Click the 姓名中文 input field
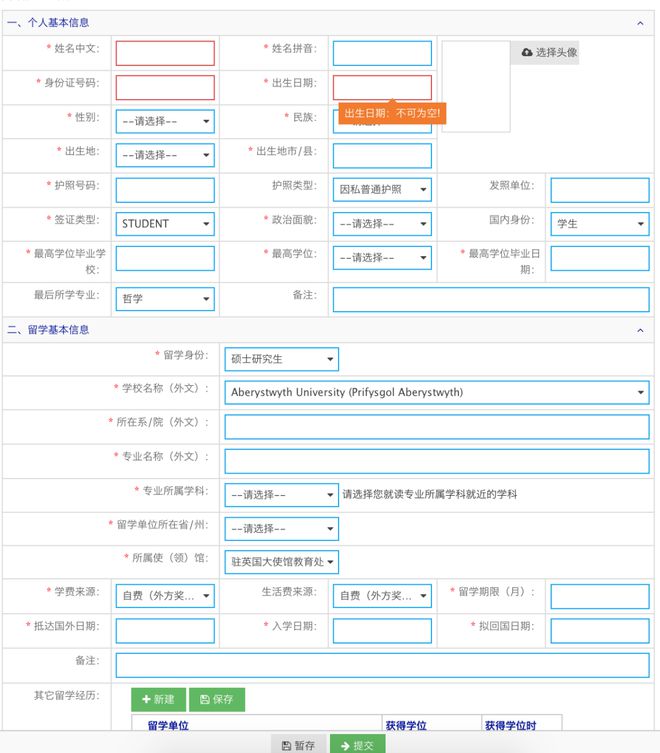This screenshot has height=753, width=660. tap(165, 53)
